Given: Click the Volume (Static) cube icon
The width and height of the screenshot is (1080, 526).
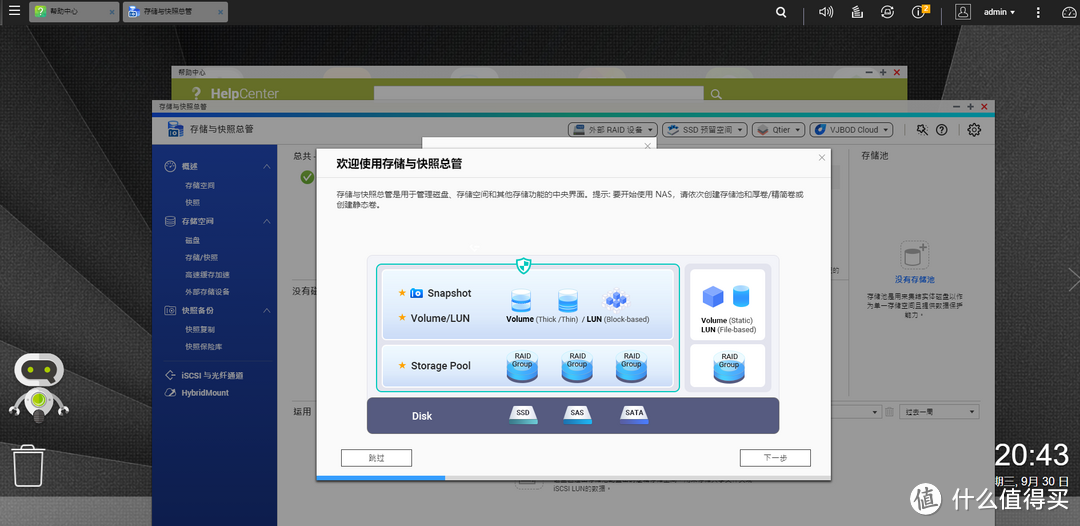Looking at the screenshot, I should (713, 297).
